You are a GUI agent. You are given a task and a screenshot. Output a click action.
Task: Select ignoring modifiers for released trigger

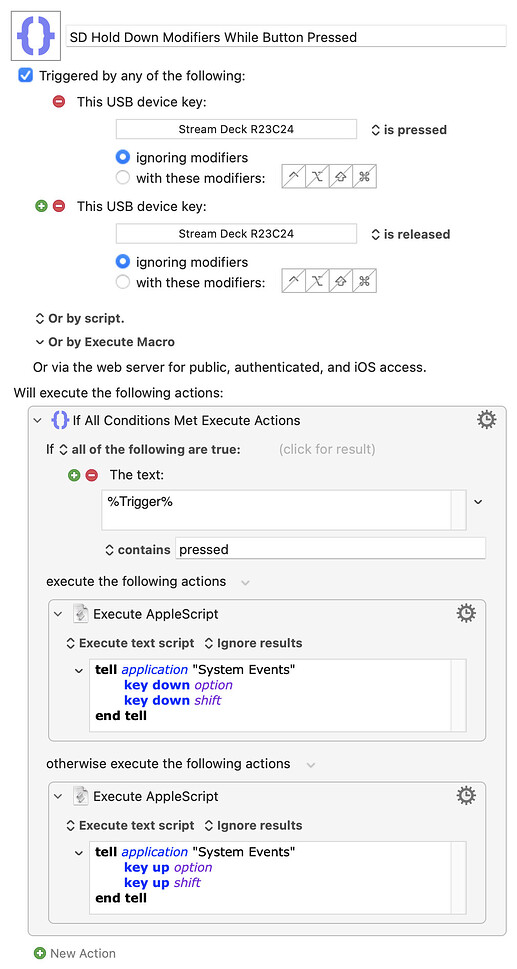[x=123, y=262]
